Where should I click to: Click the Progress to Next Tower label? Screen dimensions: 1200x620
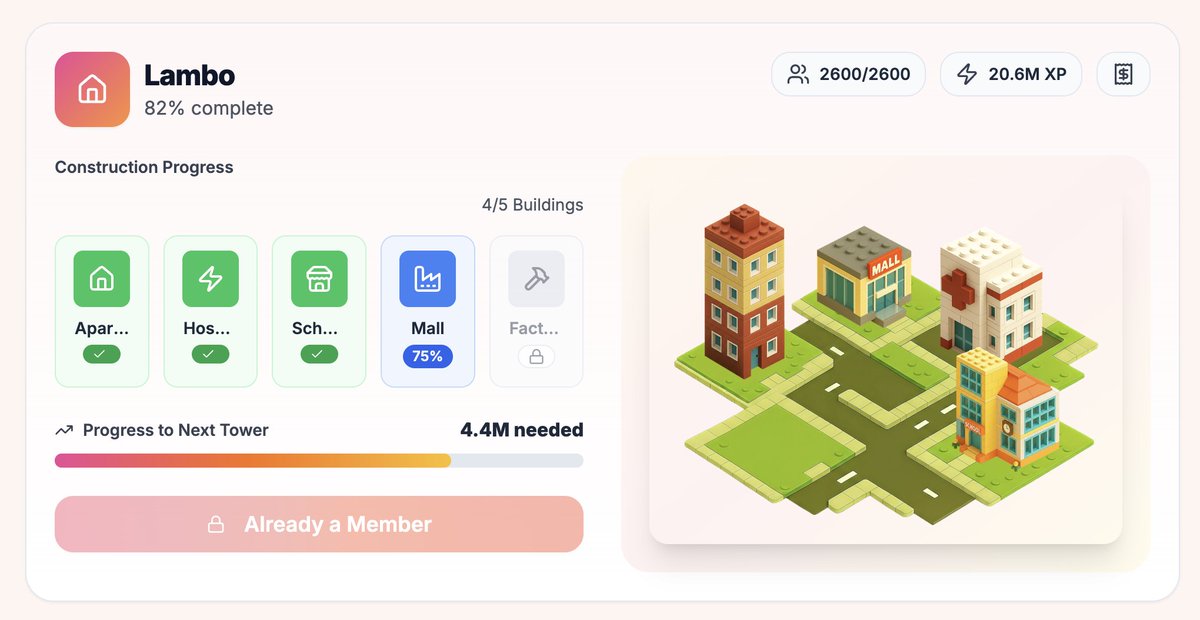coord(176,430)
